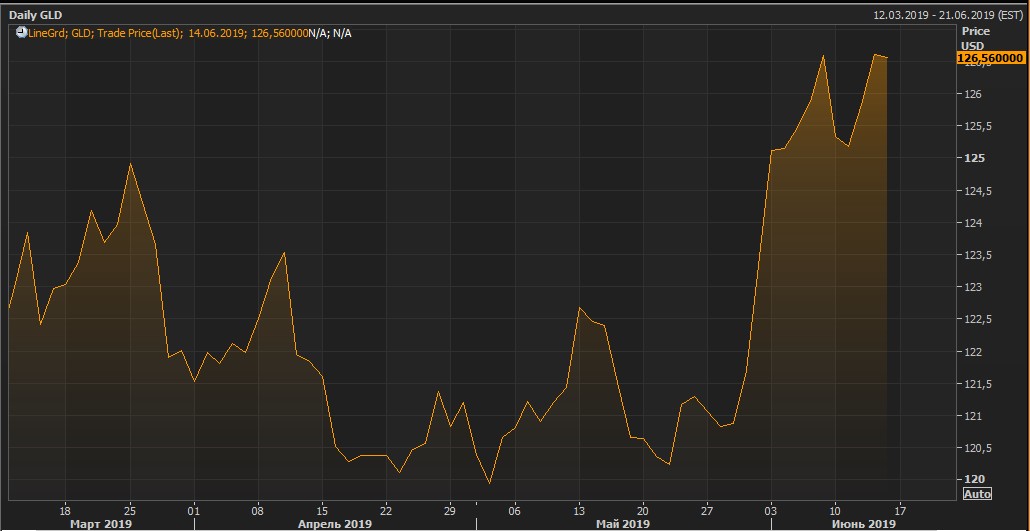Viewport: 1030px width, 531px height.
Task: Click the 126 price axis label
Action: point(972,94)
